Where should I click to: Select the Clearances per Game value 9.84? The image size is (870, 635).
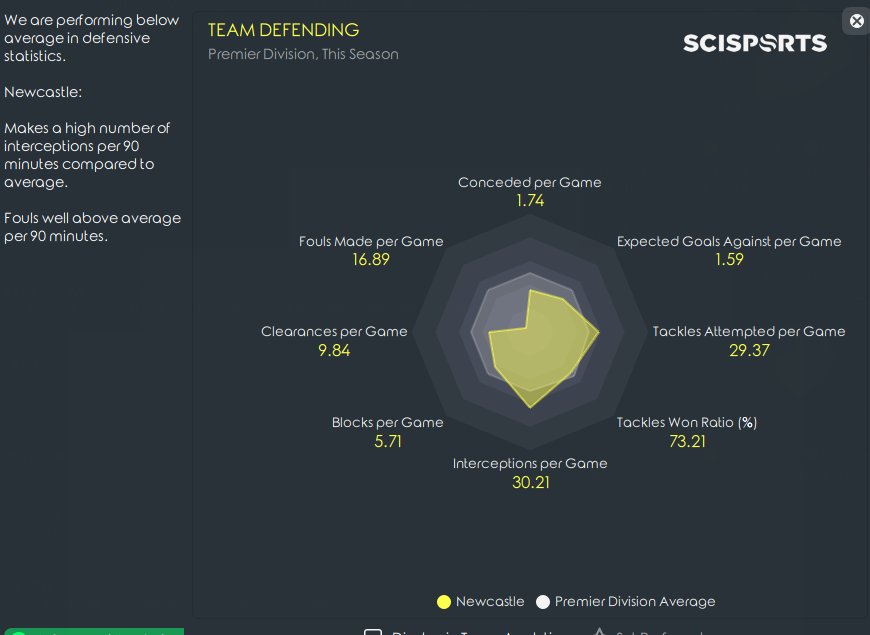tap(334, 350)
